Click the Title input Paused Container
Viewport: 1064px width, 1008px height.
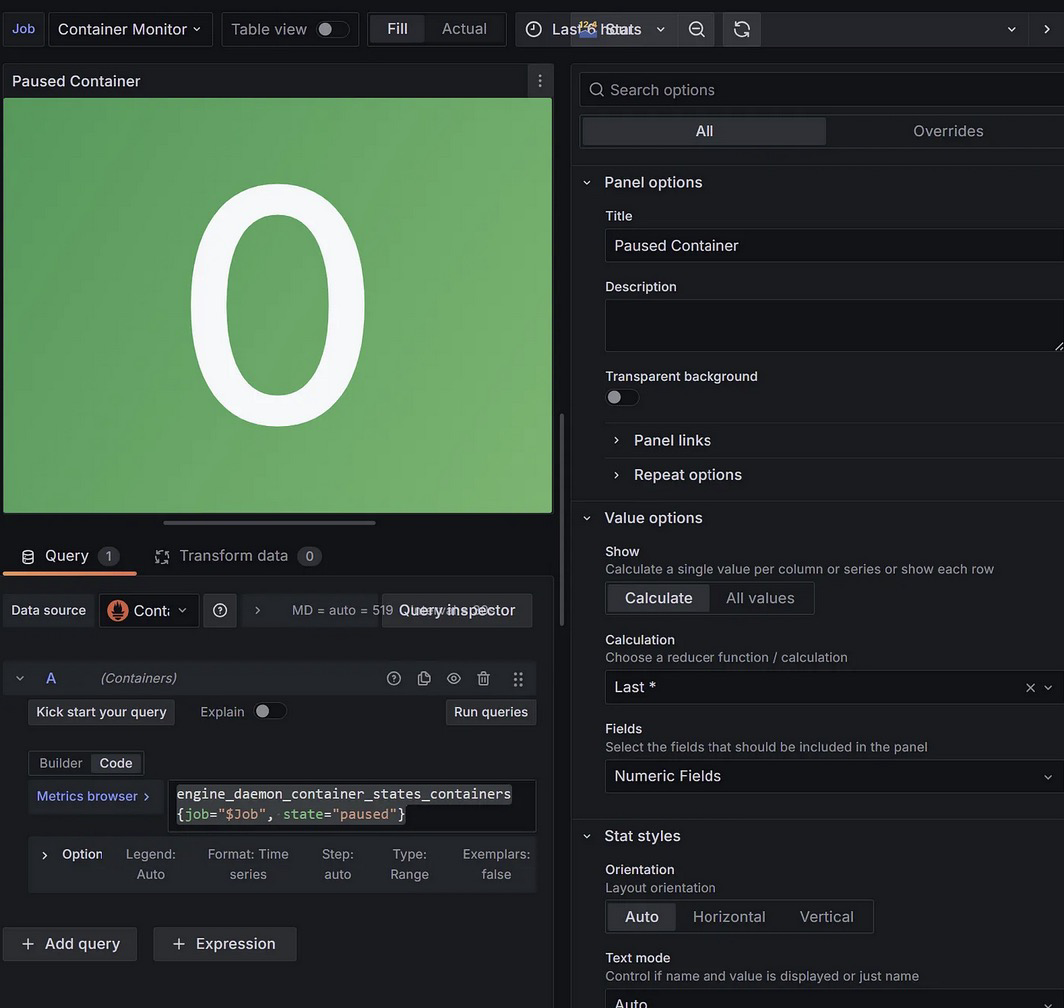pyautogui.click(x=834, y=246)
